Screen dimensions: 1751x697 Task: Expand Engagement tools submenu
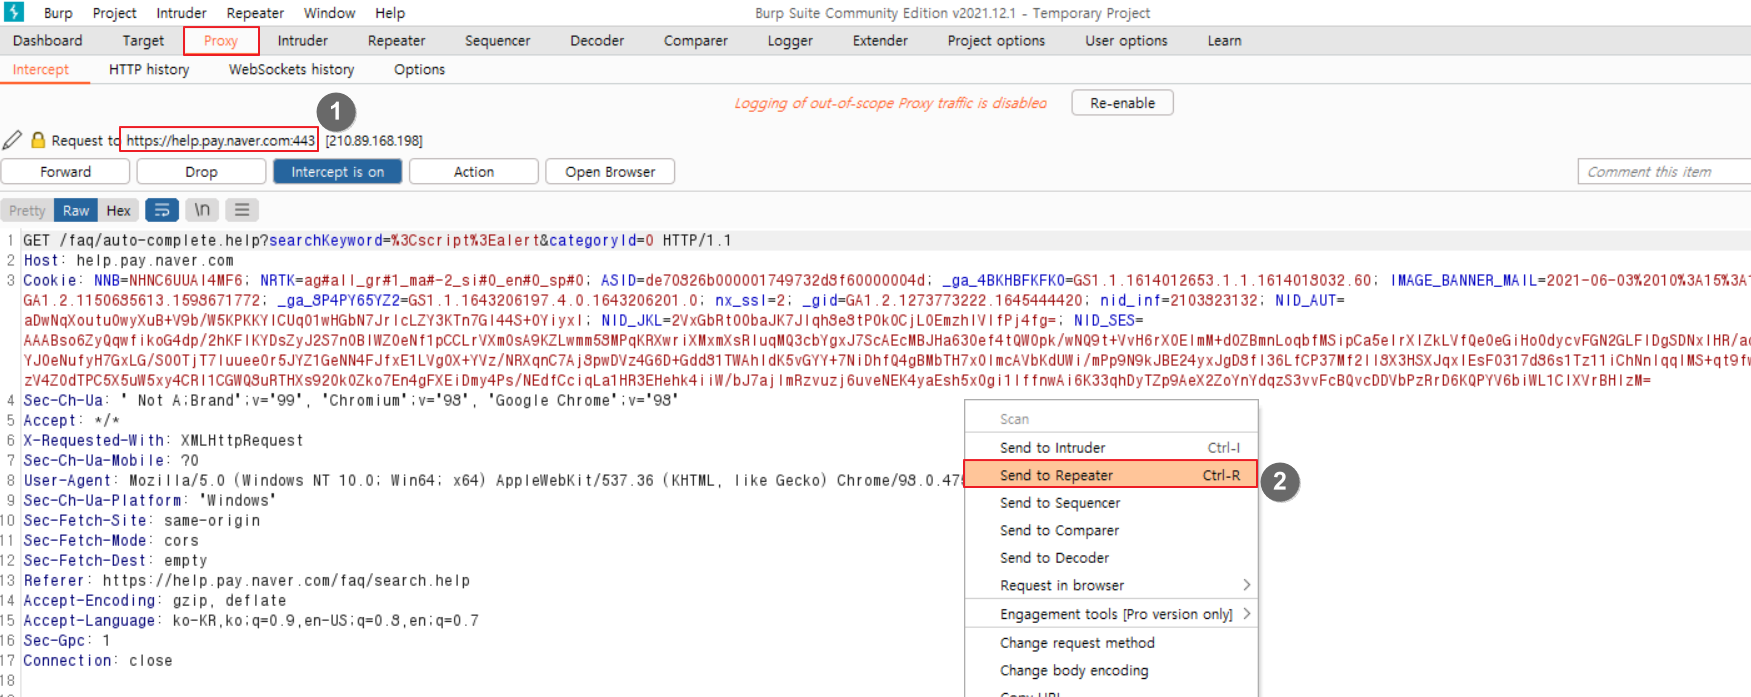(1111, 614)
